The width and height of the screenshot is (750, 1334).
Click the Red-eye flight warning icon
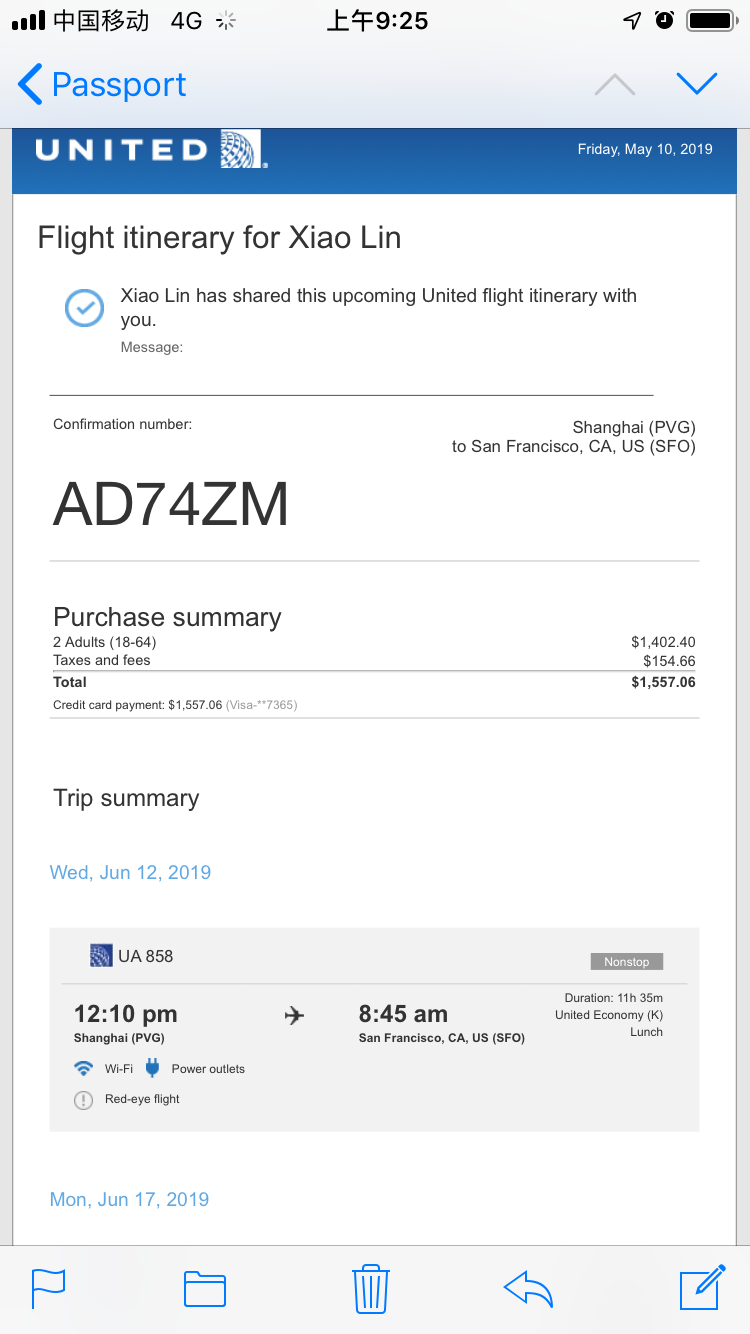pos(84,1099)
